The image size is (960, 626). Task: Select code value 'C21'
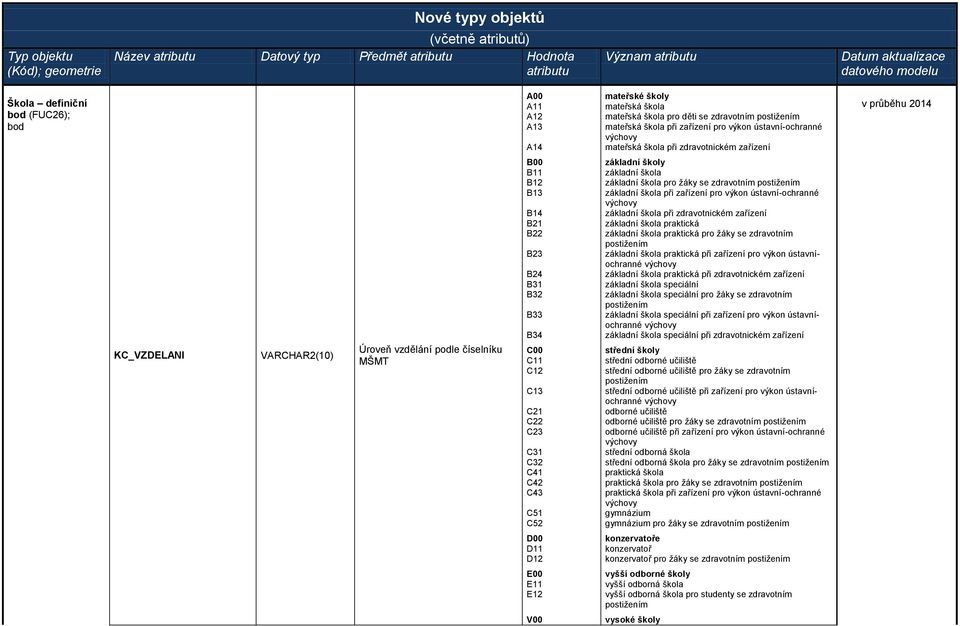[x=534, y=412]
